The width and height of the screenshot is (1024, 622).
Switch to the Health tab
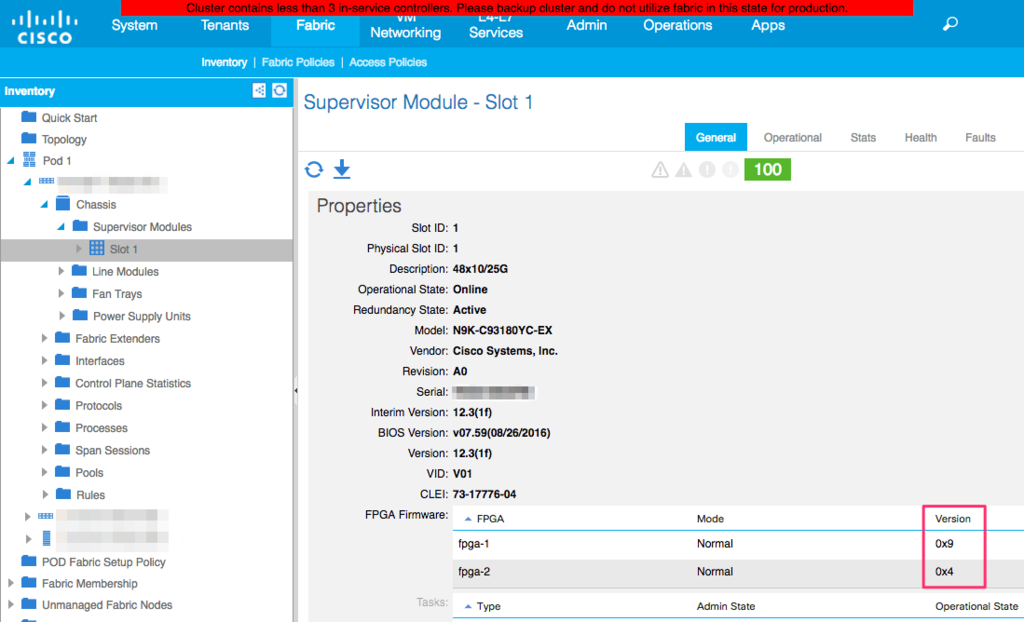920,137
